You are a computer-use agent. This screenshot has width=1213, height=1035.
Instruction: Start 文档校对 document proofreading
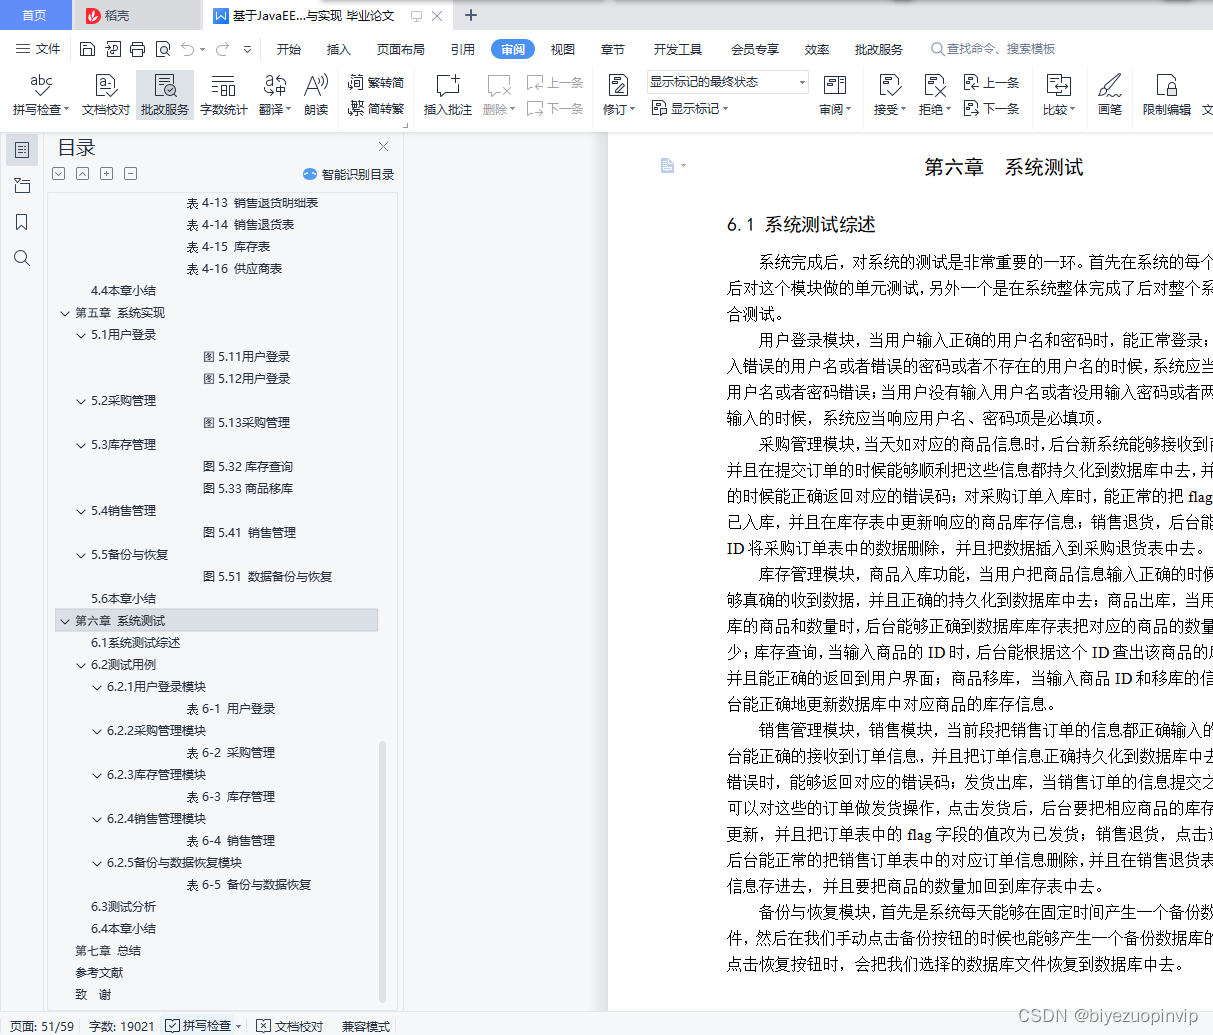(104, 95)
